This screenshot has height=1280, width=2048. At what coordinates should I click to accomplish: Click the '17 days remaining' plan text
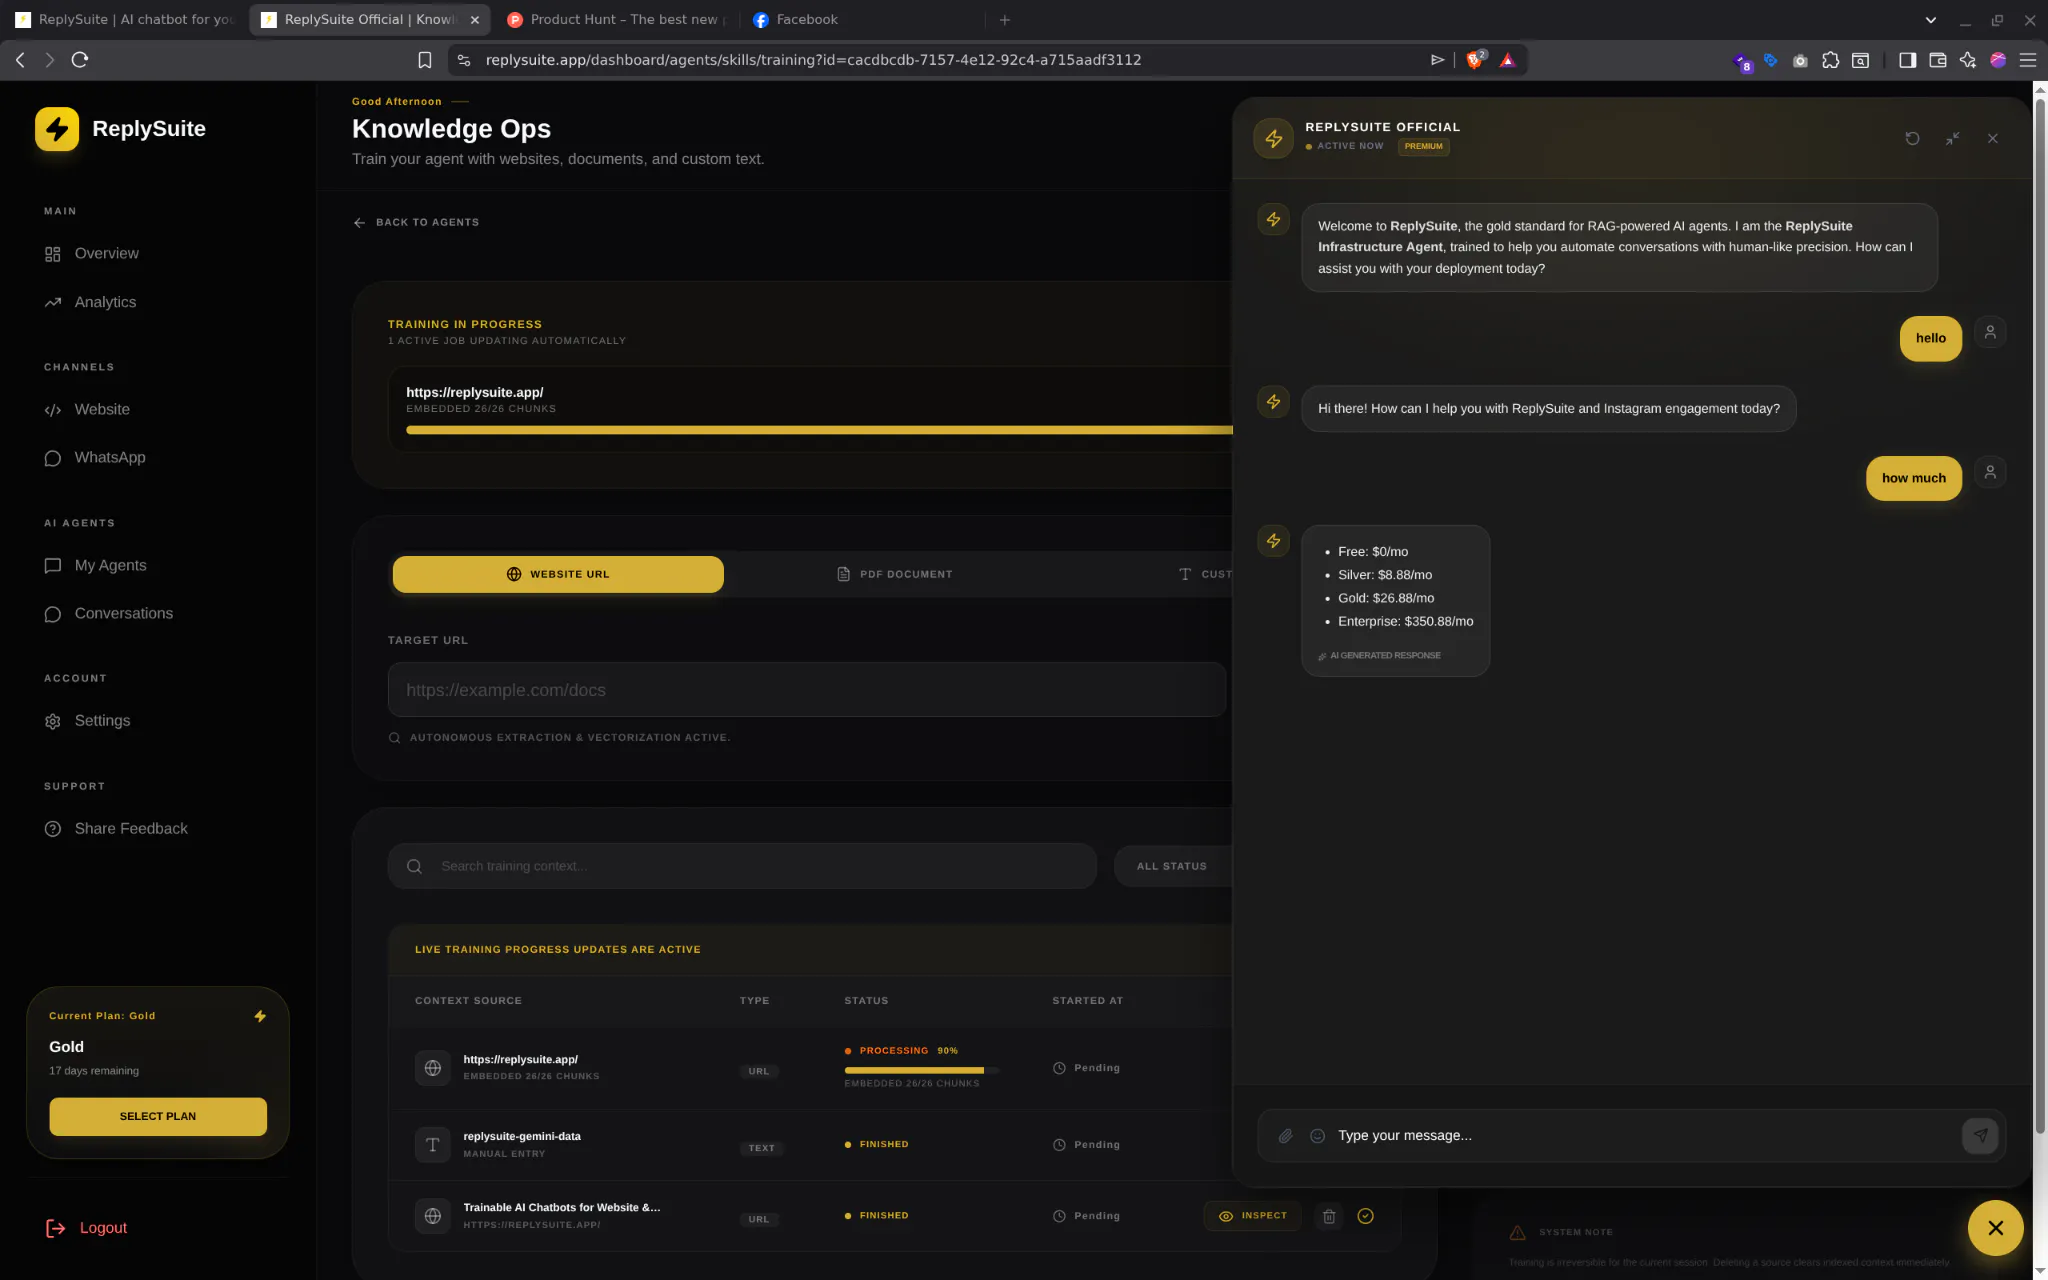pos(94,1072)
